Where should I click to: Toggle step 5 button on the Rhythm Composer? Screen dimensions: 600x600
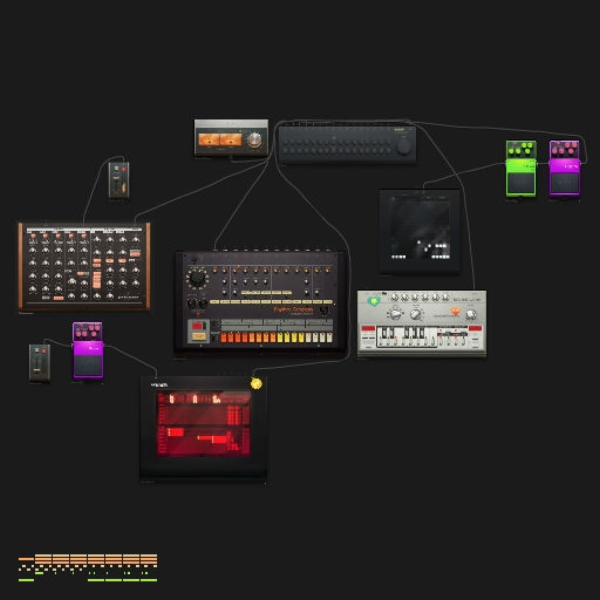(251, 337)
